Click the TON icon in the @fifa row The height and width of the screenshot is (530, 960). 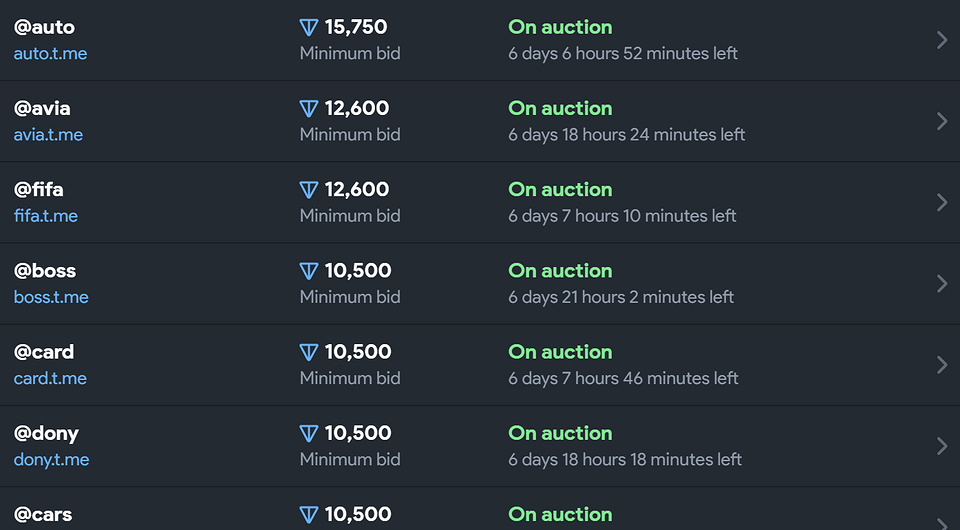(x=308, y=190)
